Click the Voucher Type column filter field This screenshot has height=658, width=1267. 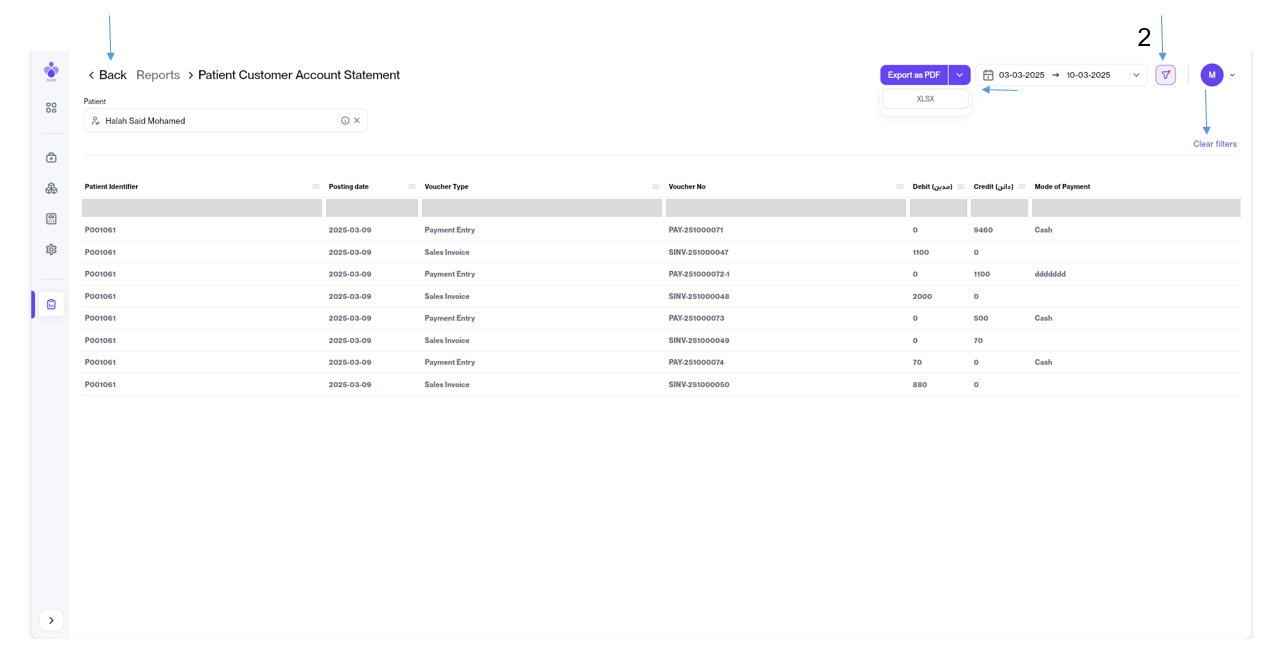[541, 208]
